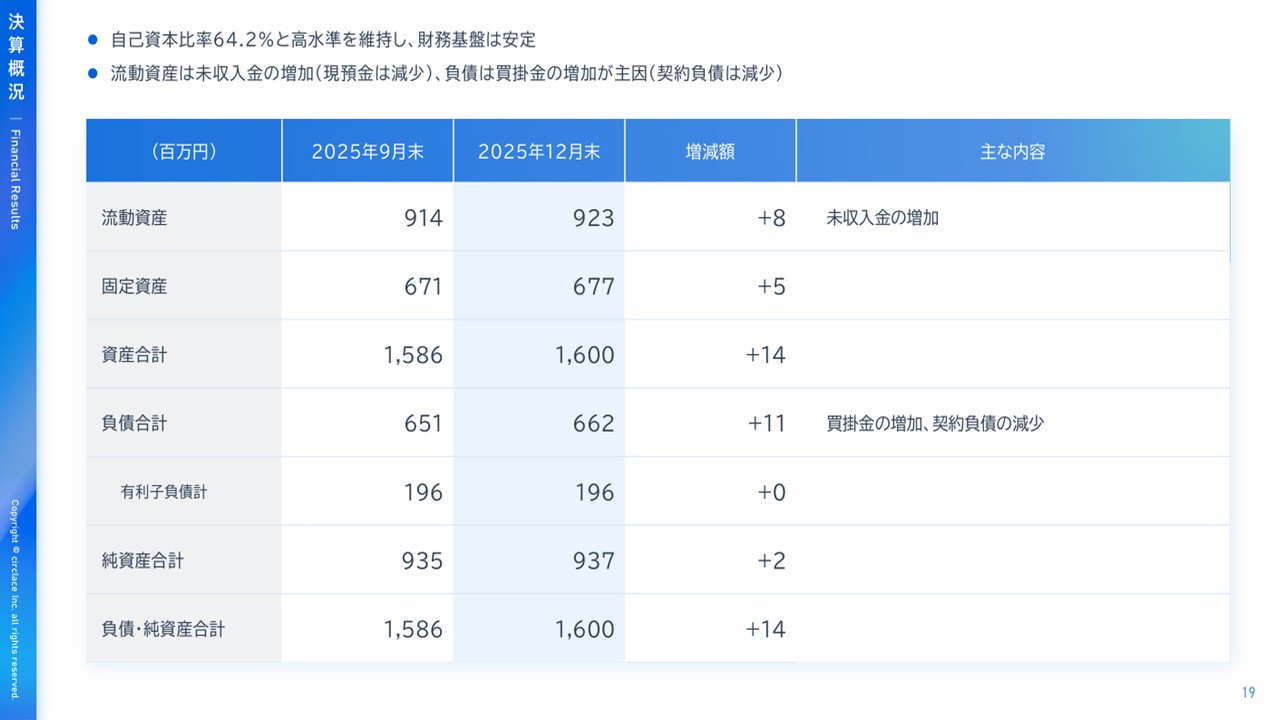Select the 2025年12月末 column header
This screenshot has width=1280, height=720.
click(x=539, y=151)
